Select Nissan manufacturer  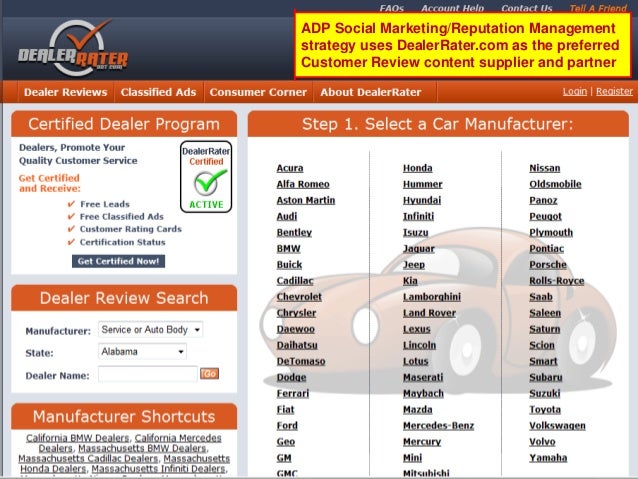pyautogui.click(x=544, y=168)
